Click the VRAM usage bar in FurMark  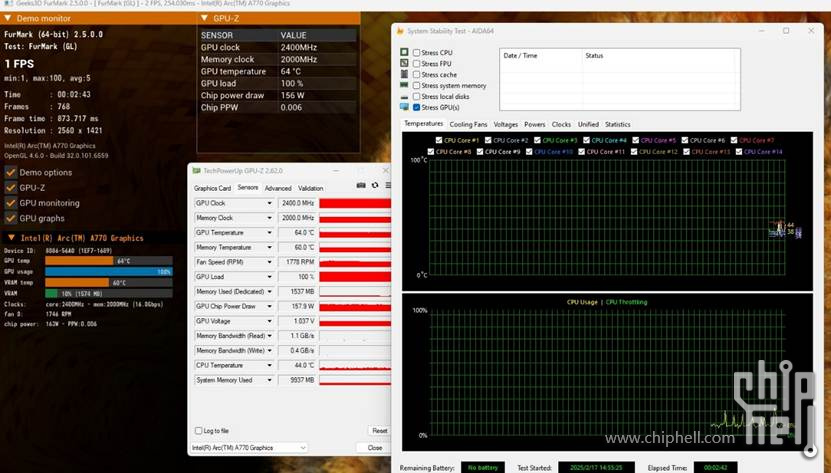pos(109,293)
